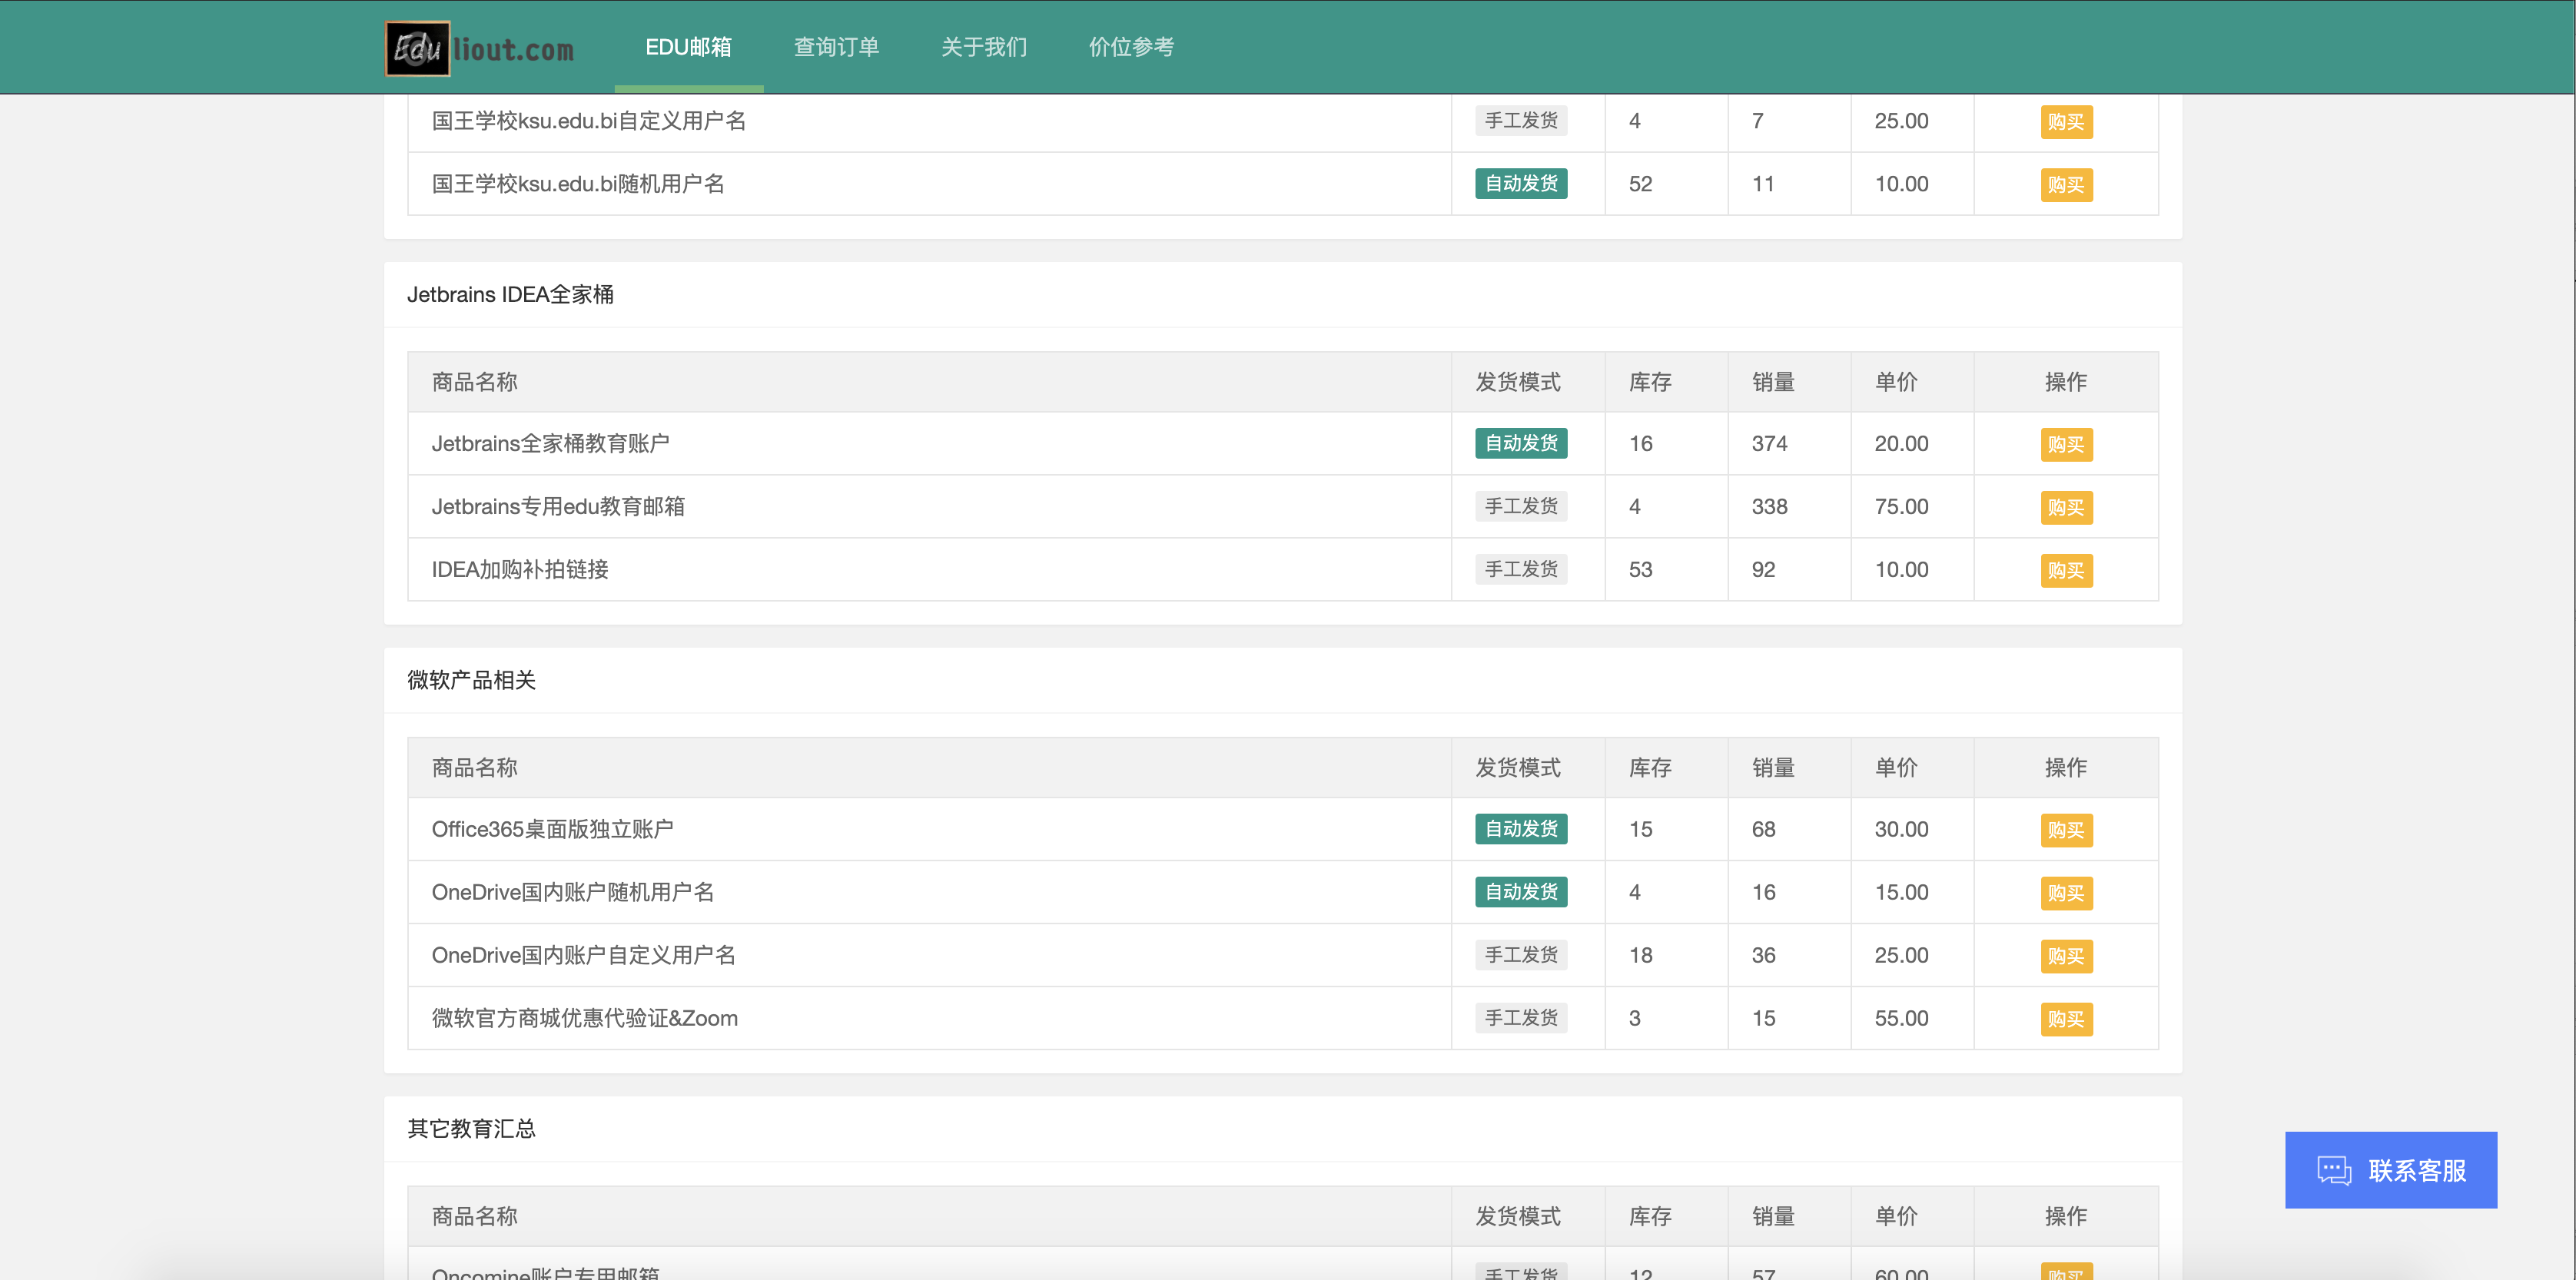Viewport: 2576px width, 1280px height.
Task: Click the 微软产品相关 section heading
Action: 471,680
